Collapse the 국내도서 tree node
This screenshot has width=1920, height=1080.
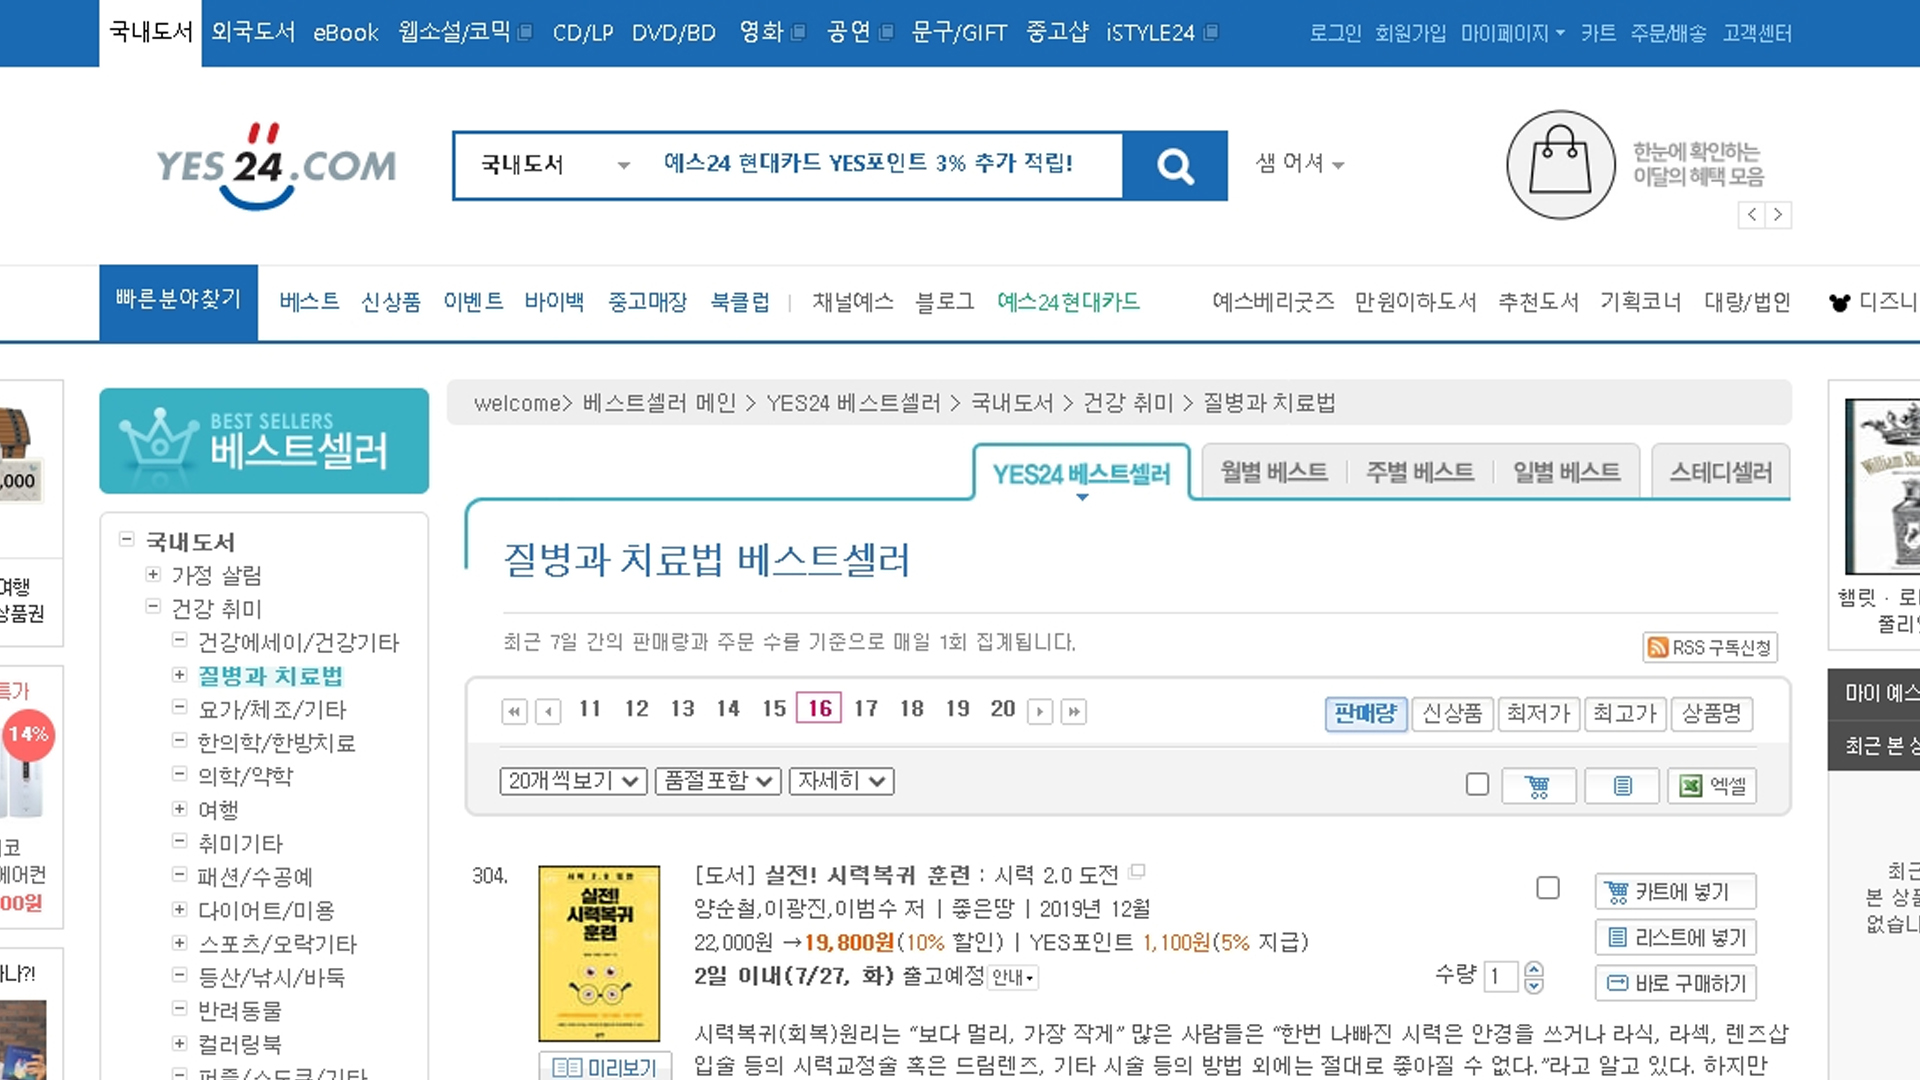pyautogui.click(x=126, y=540)
